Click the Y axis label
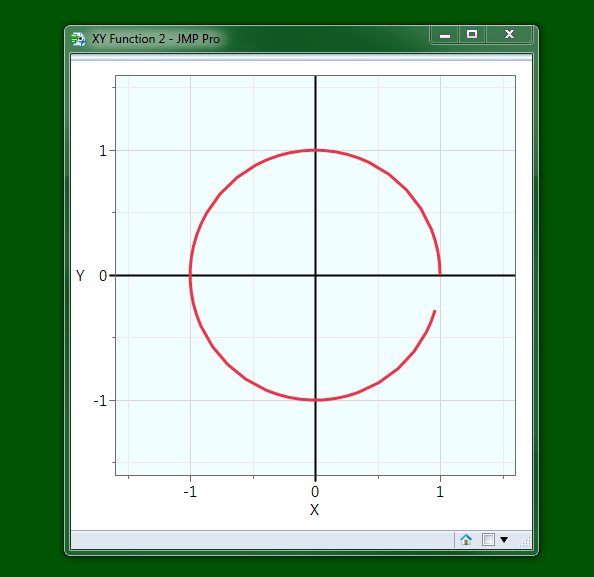Viewport: 594px width, 577px height. pos(80,276)
